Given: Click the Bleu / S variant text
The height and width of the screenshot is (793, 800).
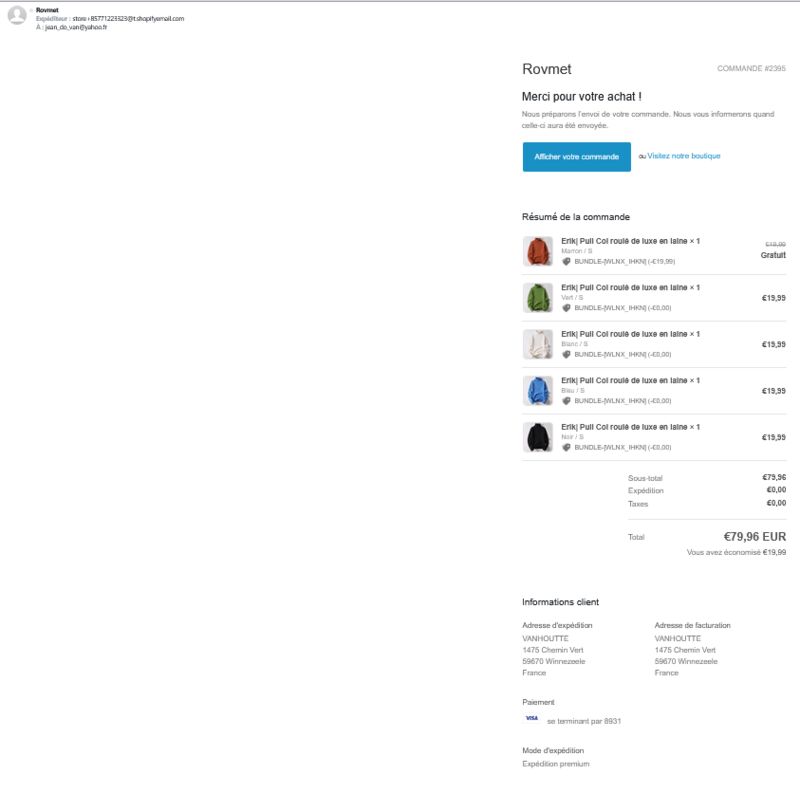Looking at the screenshot, I should (573, 390).
